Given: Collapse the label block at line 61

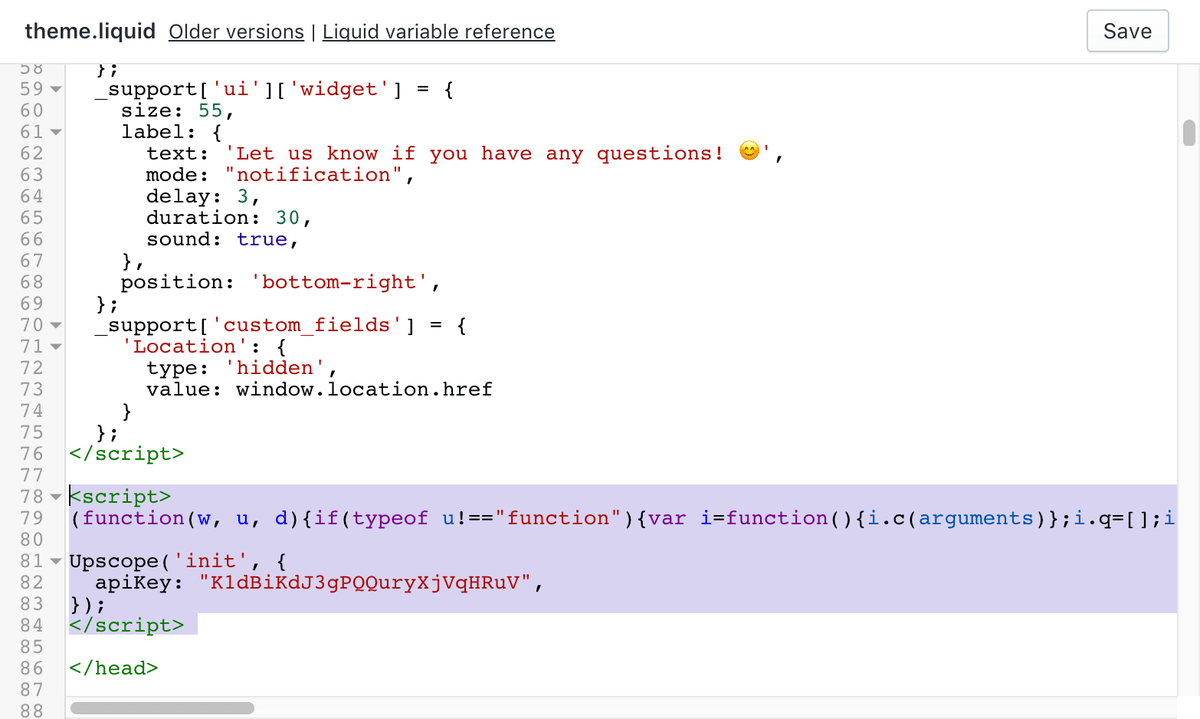Looking at the screenshot, I should [55, 132].
